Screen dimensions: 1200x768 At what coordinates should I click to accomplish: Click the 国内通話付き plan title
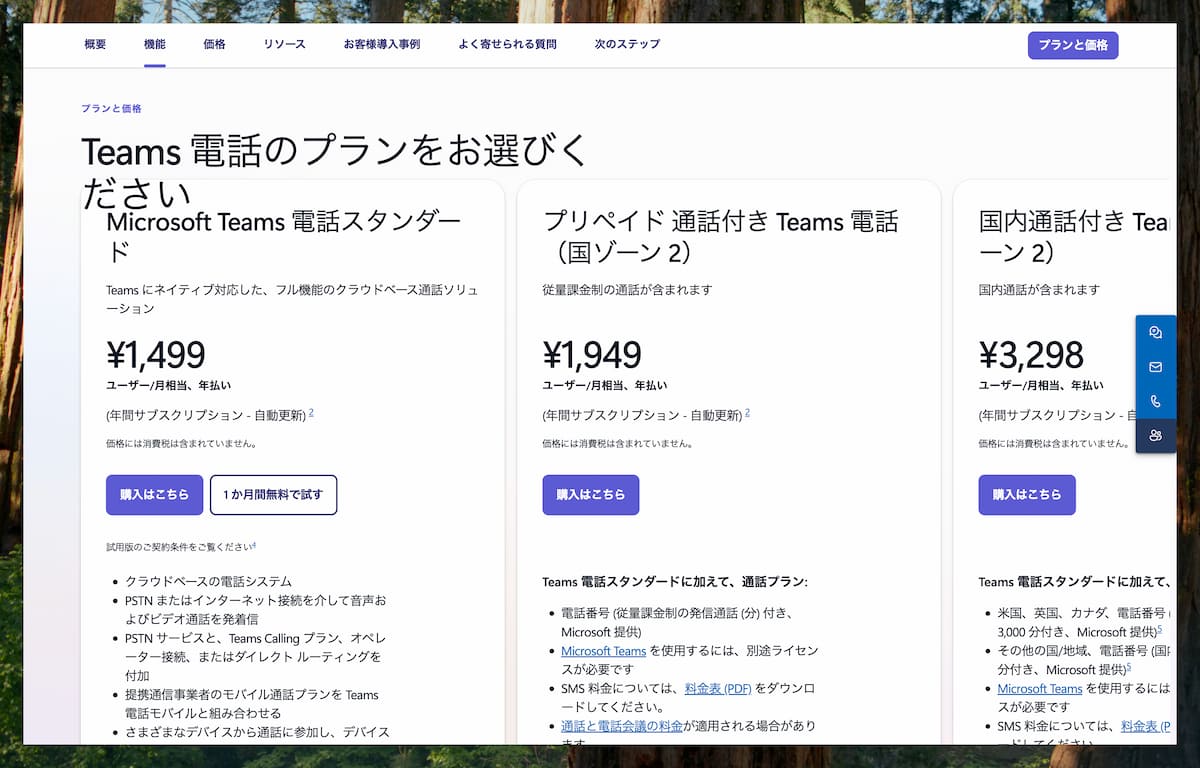coord(1075,236)
